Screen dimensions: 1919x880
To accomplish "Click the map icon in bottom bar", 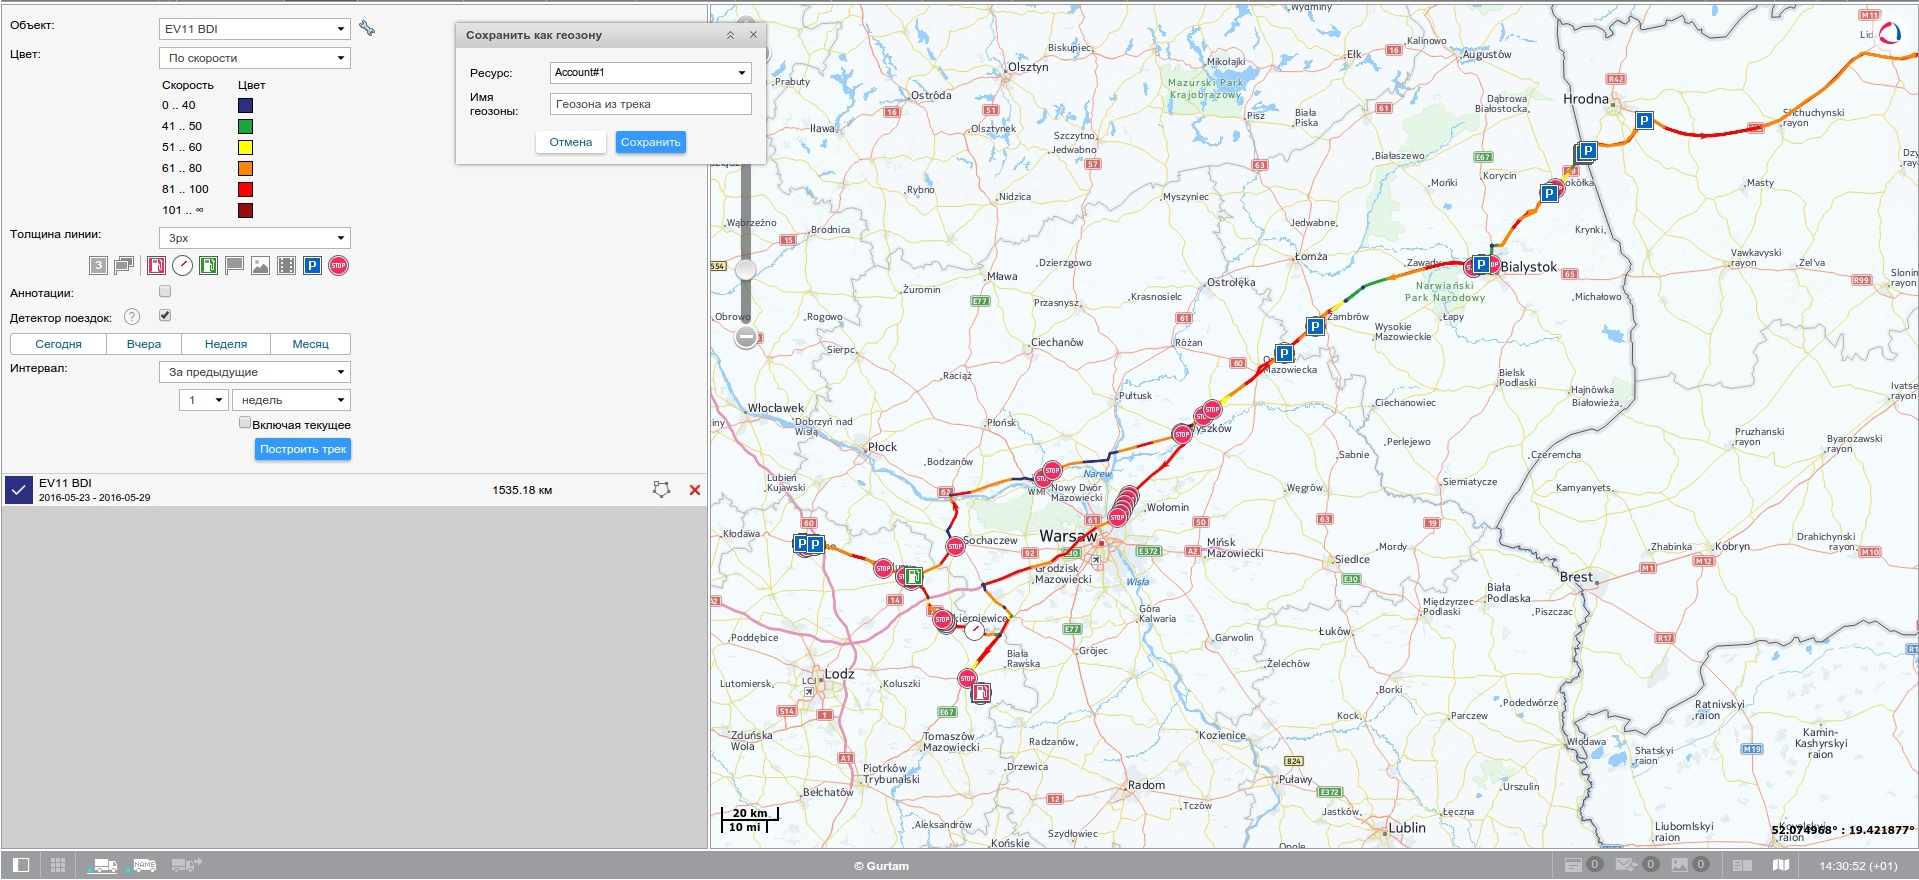I will point(1780,865).
